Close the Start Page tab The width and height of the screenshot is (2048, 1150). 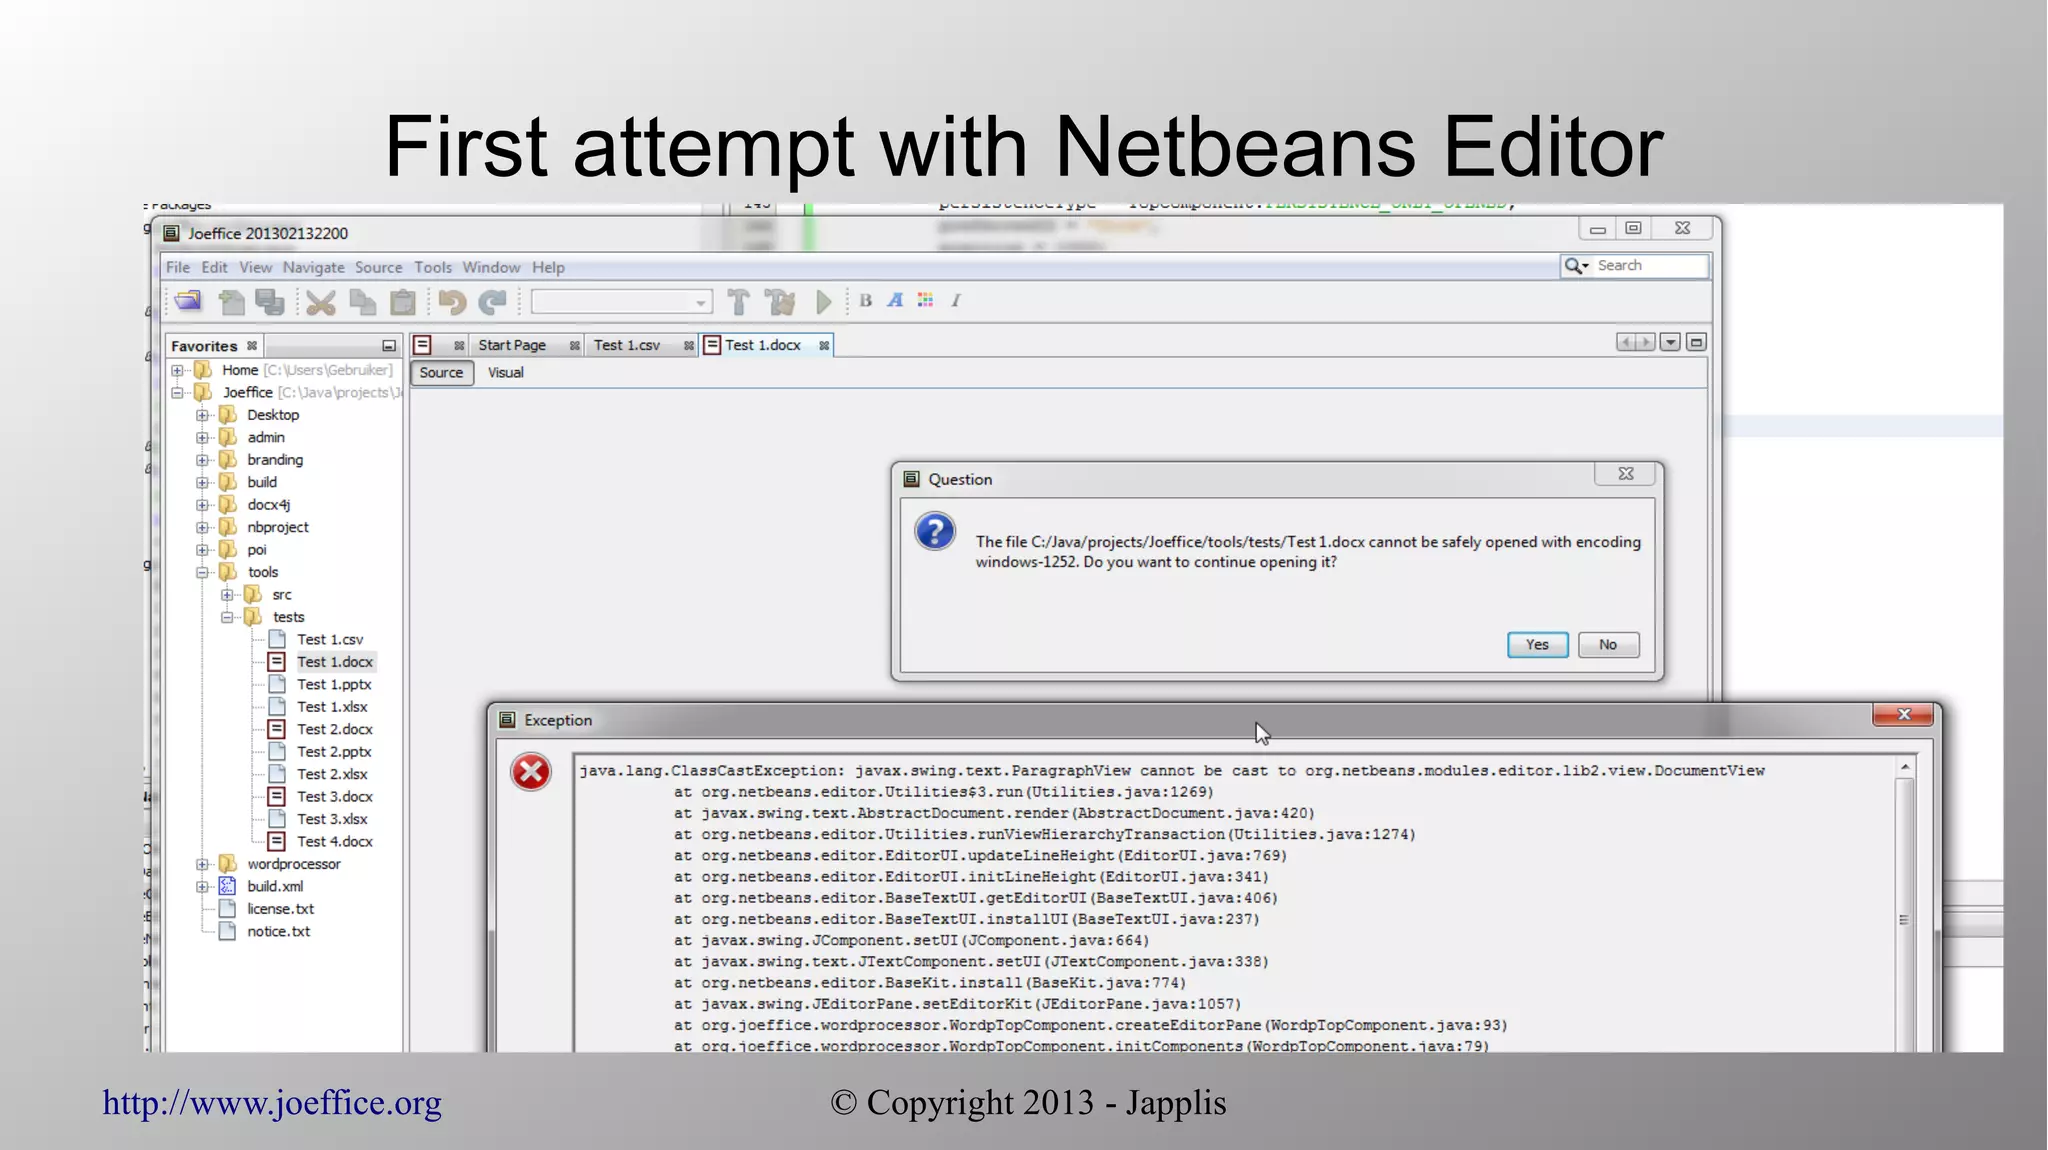click(x=575, y=345)
